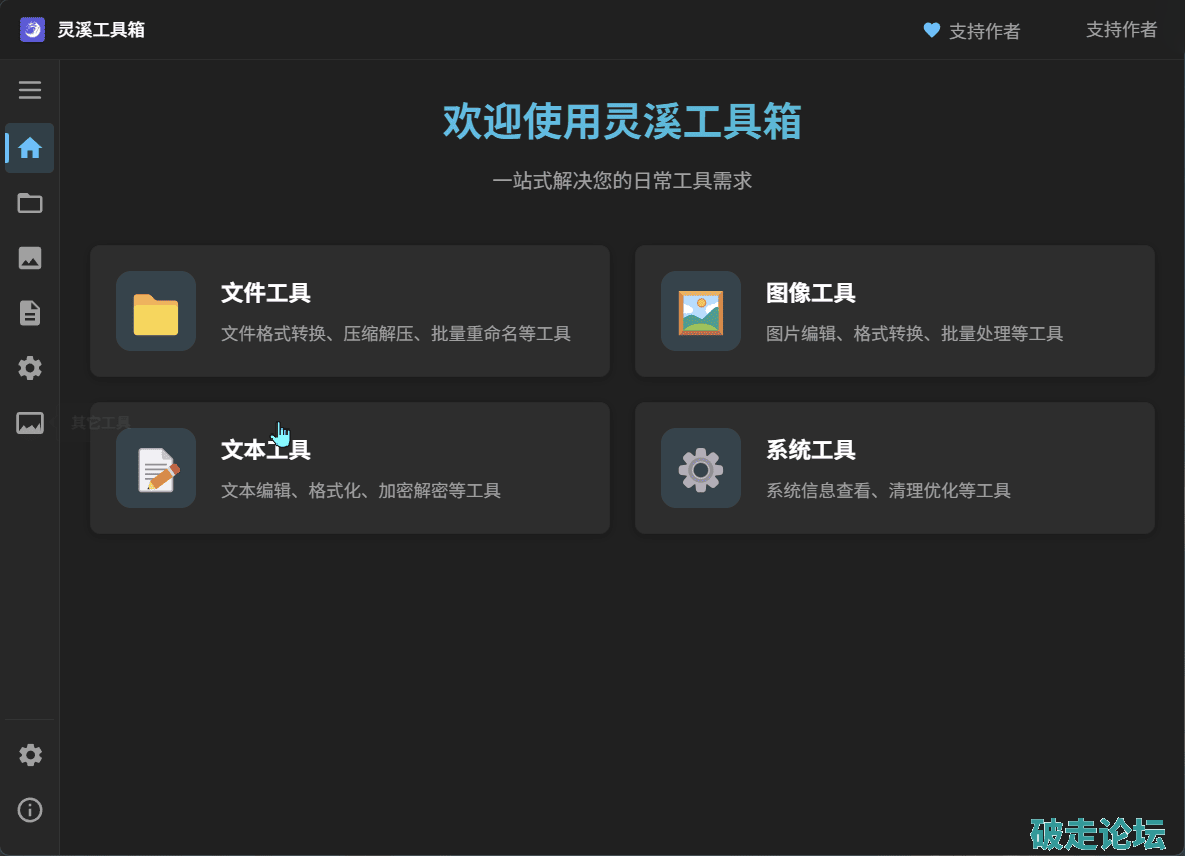1185x856 pixels.
Task: Click the about info icon
Action: pyautogui.click(x=30, y=809)
